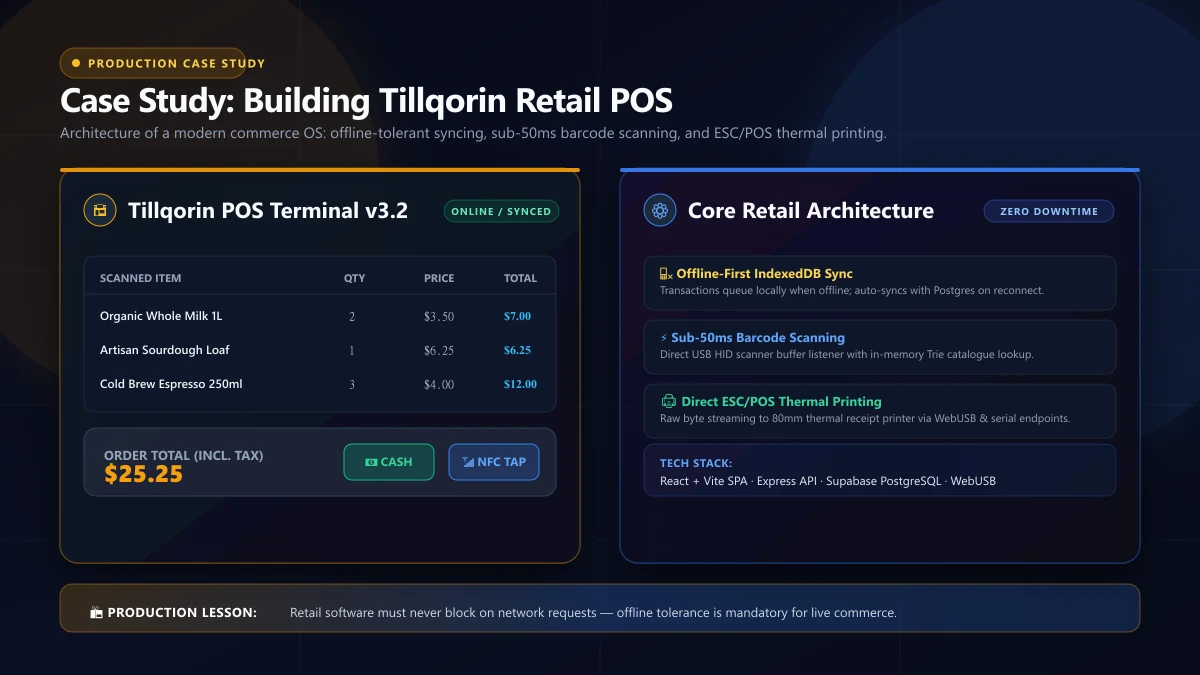Click the Tillqorin POS Terminal v3.2 heading

[x=268, y=211]
